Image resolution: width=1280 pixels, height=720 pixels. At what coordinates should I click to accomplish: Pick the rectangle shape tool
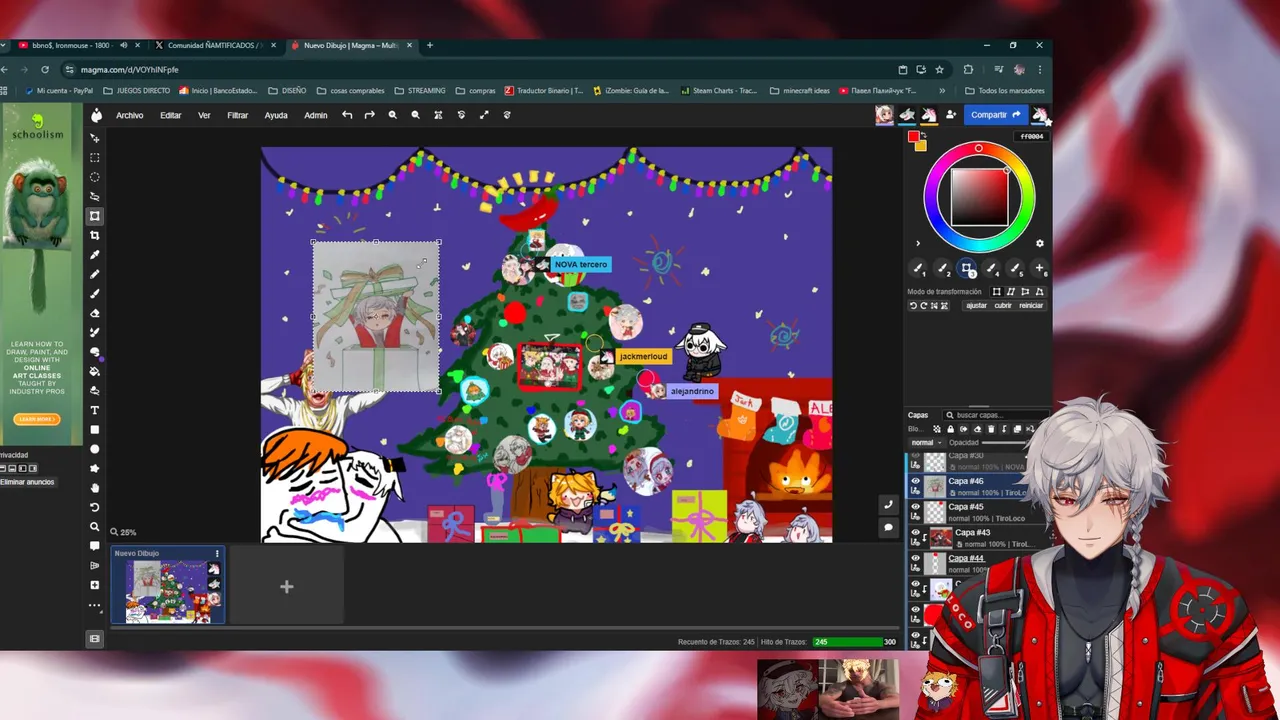[95, 429]
